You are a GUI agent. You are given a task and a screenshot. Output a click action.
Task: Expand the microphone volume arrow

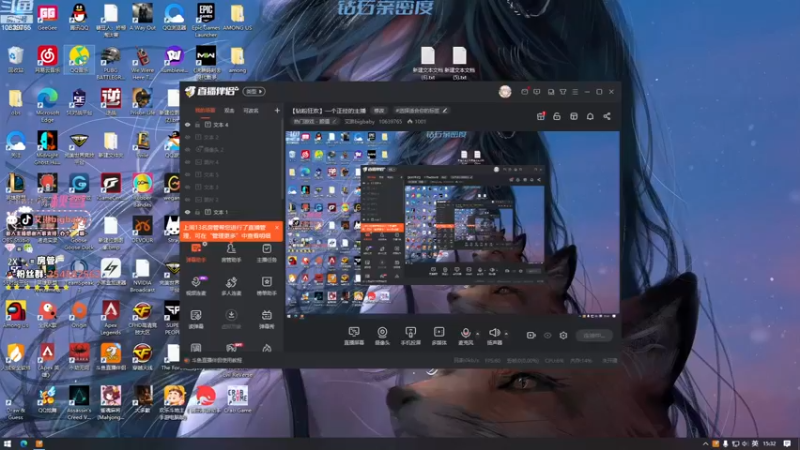pyautogui.click(x=478, y=334)
